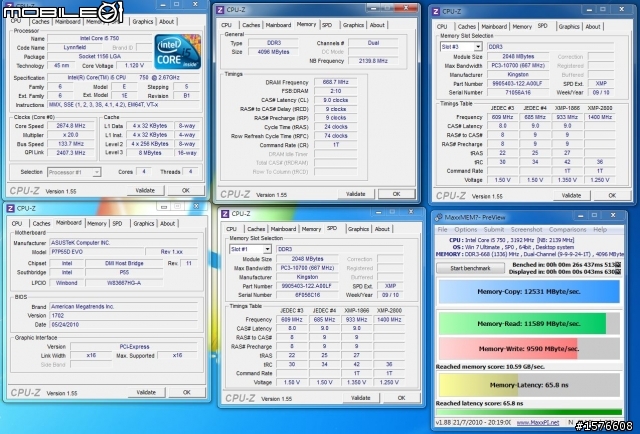Open the Graphics tab in the Slot #1 SPD window
This screenshot has height=434, width=640.
(x=358, y=229)
